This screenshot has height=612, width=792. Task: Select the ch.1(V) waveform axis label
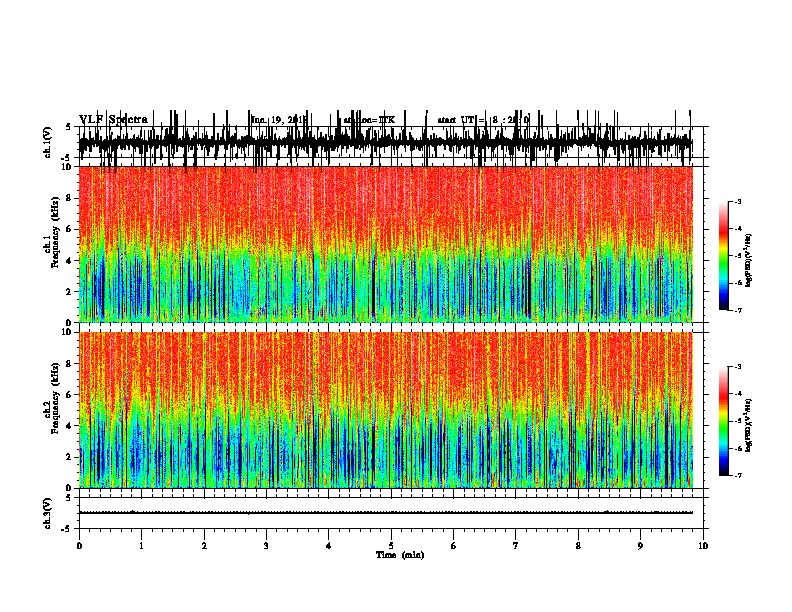coord(48,142)
